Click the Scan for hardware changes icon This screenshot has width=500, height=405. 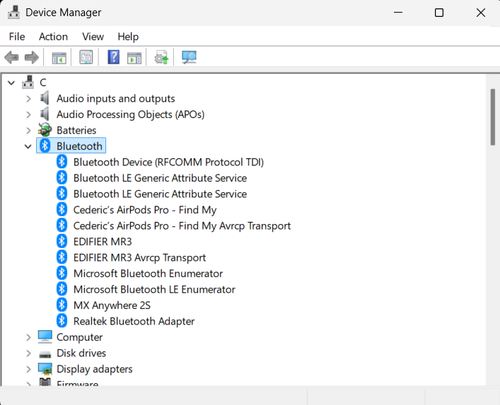[x=189, y=57]
